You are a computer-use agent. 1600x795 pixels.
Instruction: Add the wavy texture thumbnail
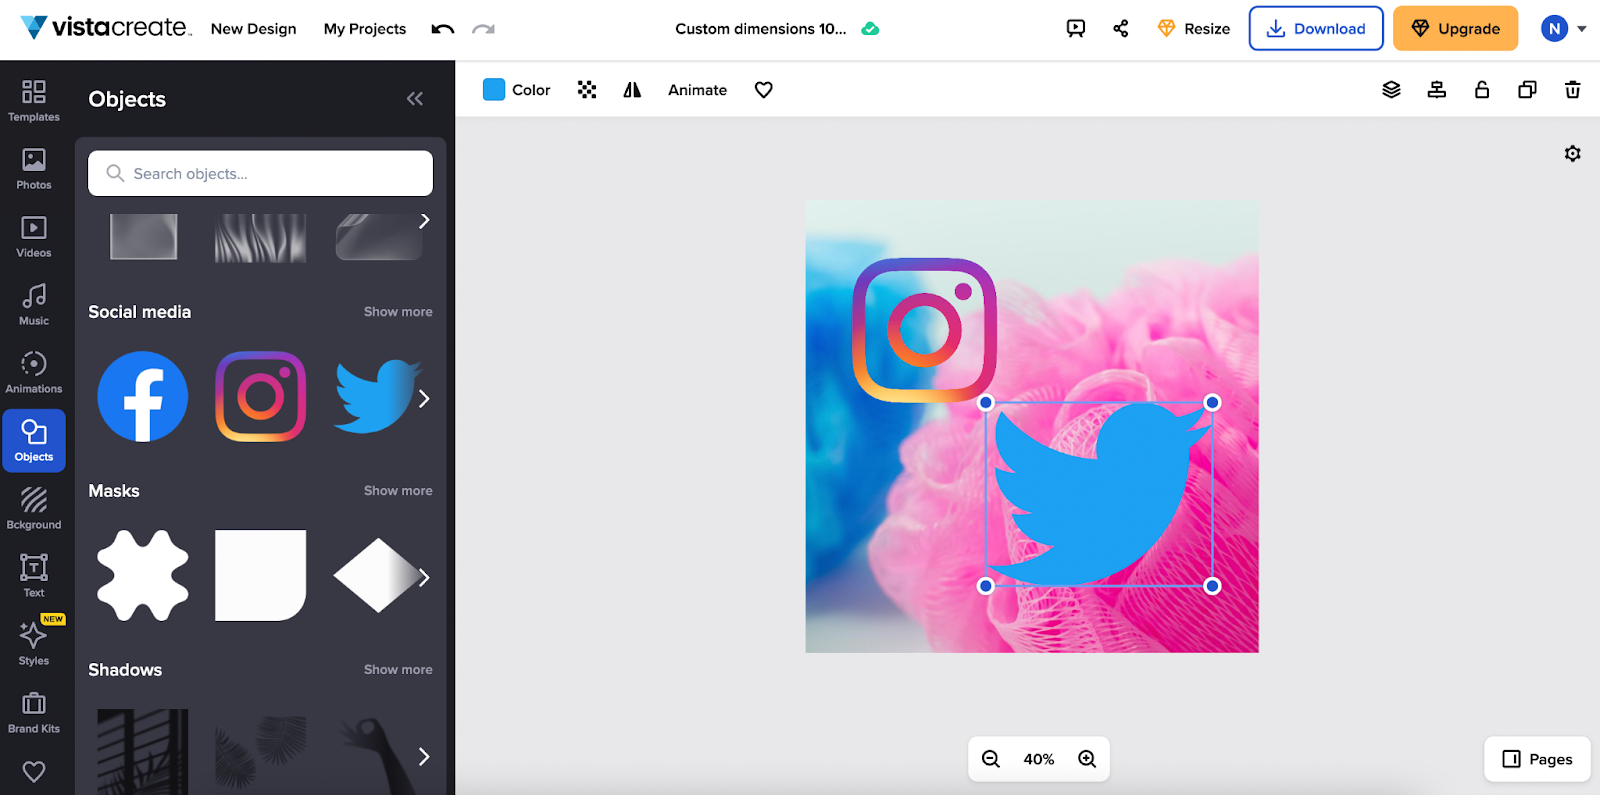point(261,237)
